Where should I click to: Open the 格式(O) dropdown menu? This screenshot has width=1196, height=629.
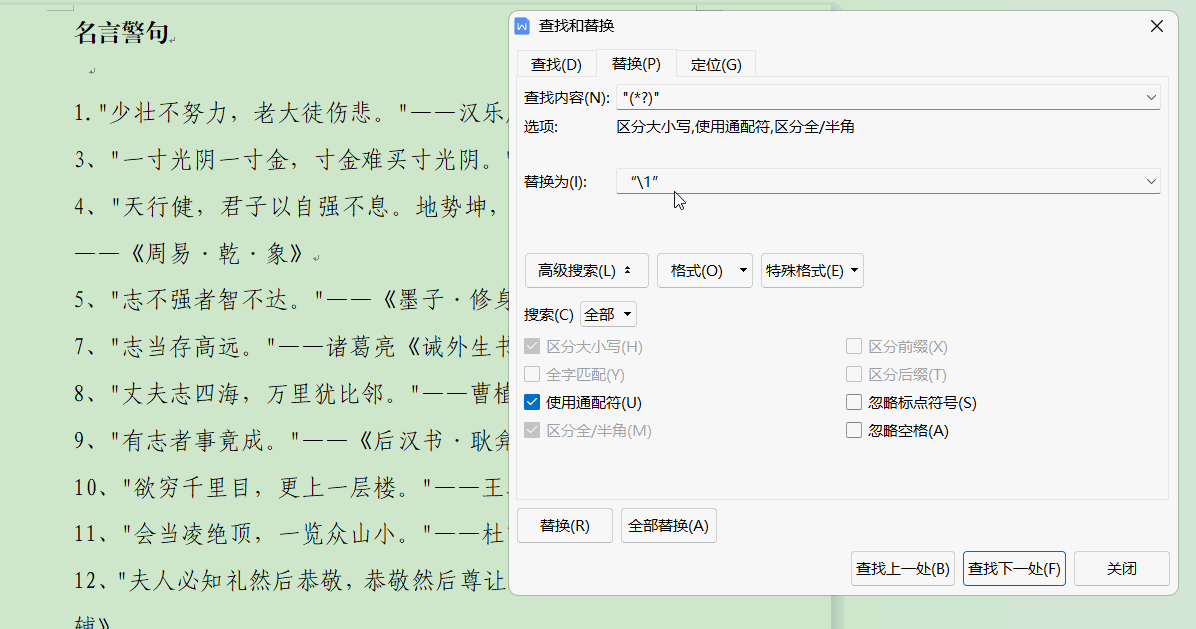coord(704,271)
